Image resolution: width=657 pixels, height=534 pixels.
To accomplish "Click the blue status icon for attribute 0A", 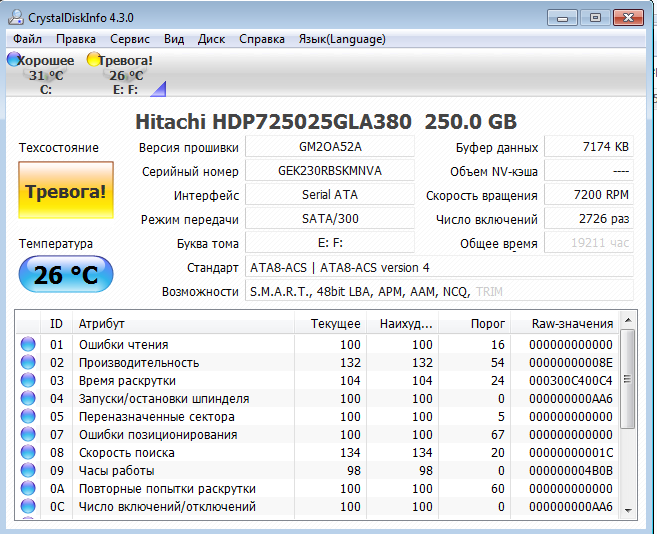I will (28, 488).
